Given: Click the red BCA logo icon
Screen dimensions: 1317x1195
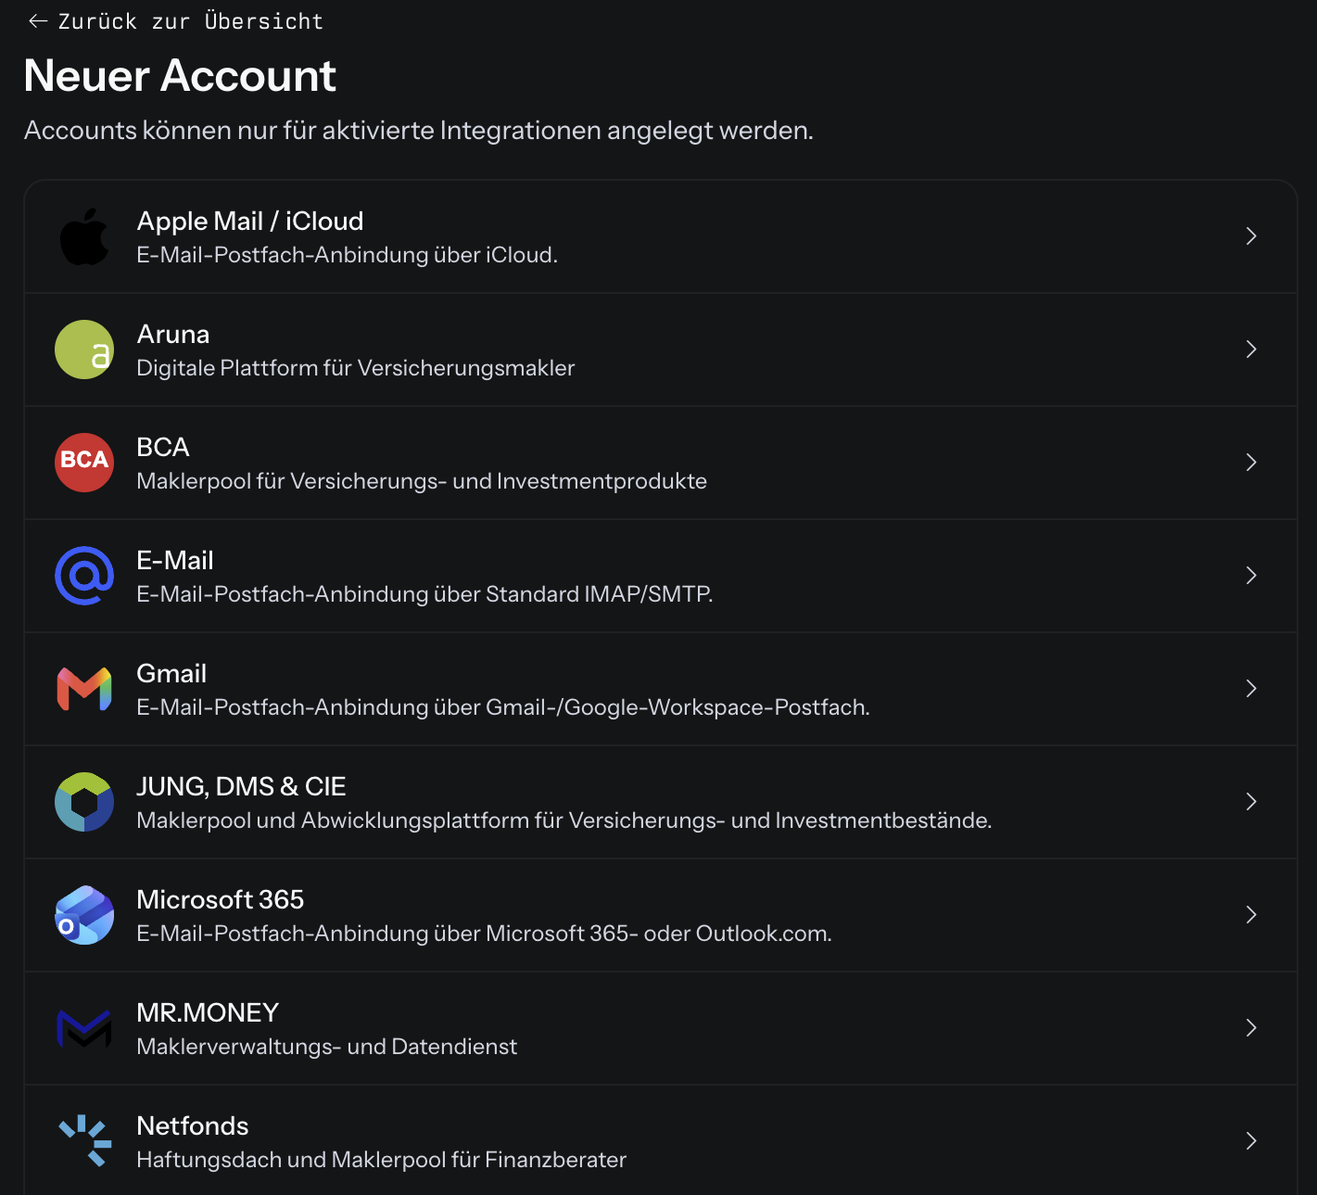Looking at the screenshot, I should (x=84, y=463).
